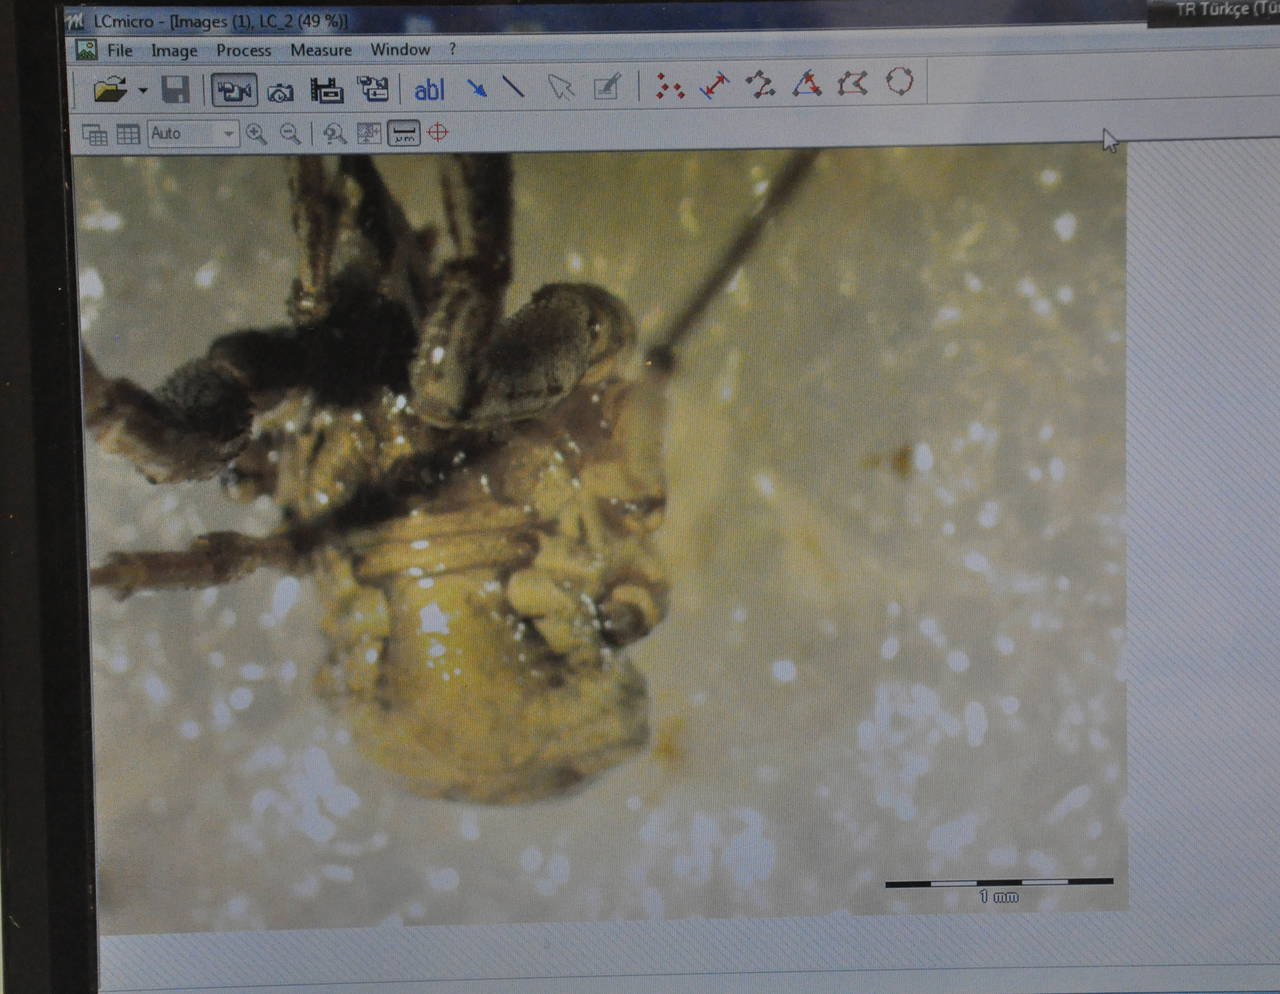Open the Process menu
The height and width of the screenshot is (994, 1280).
pos(243,50)
